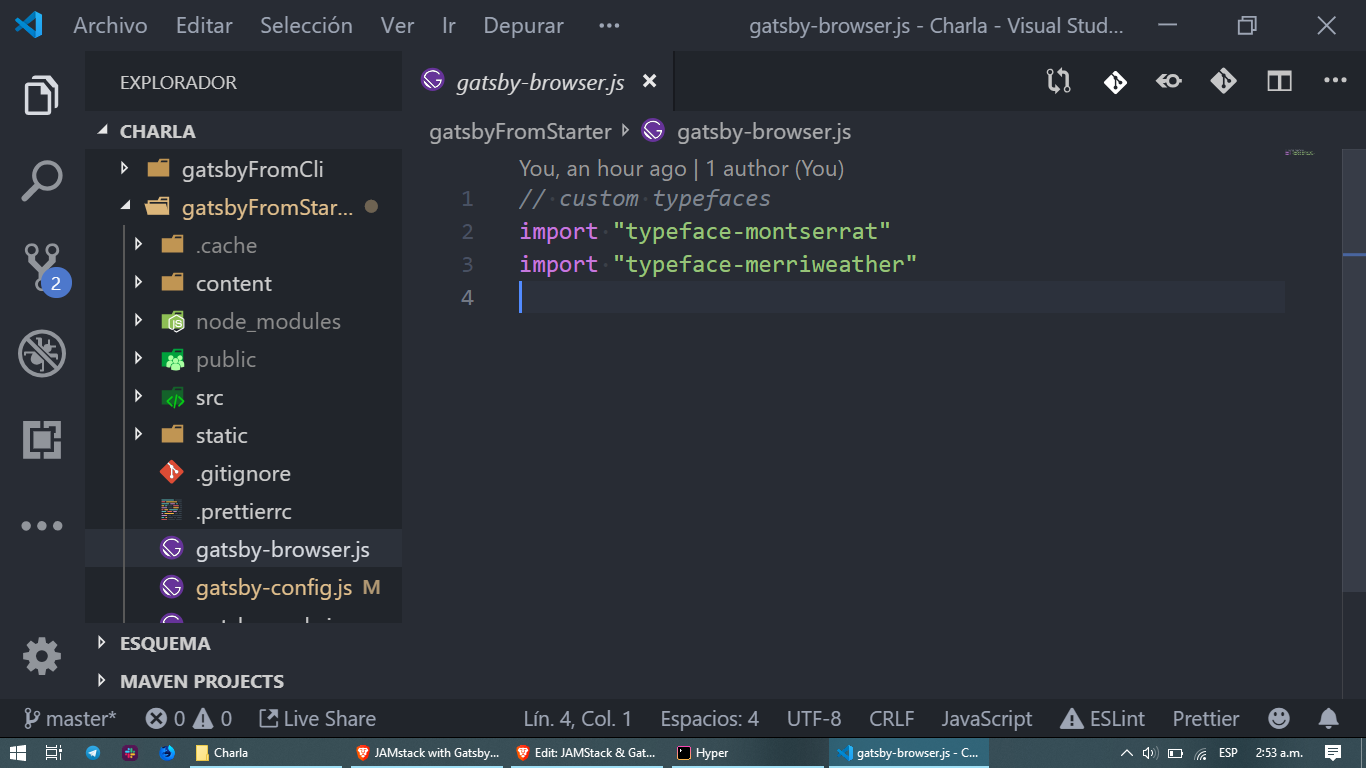Click Prettier in the status bar

(x=1206, y=718)
